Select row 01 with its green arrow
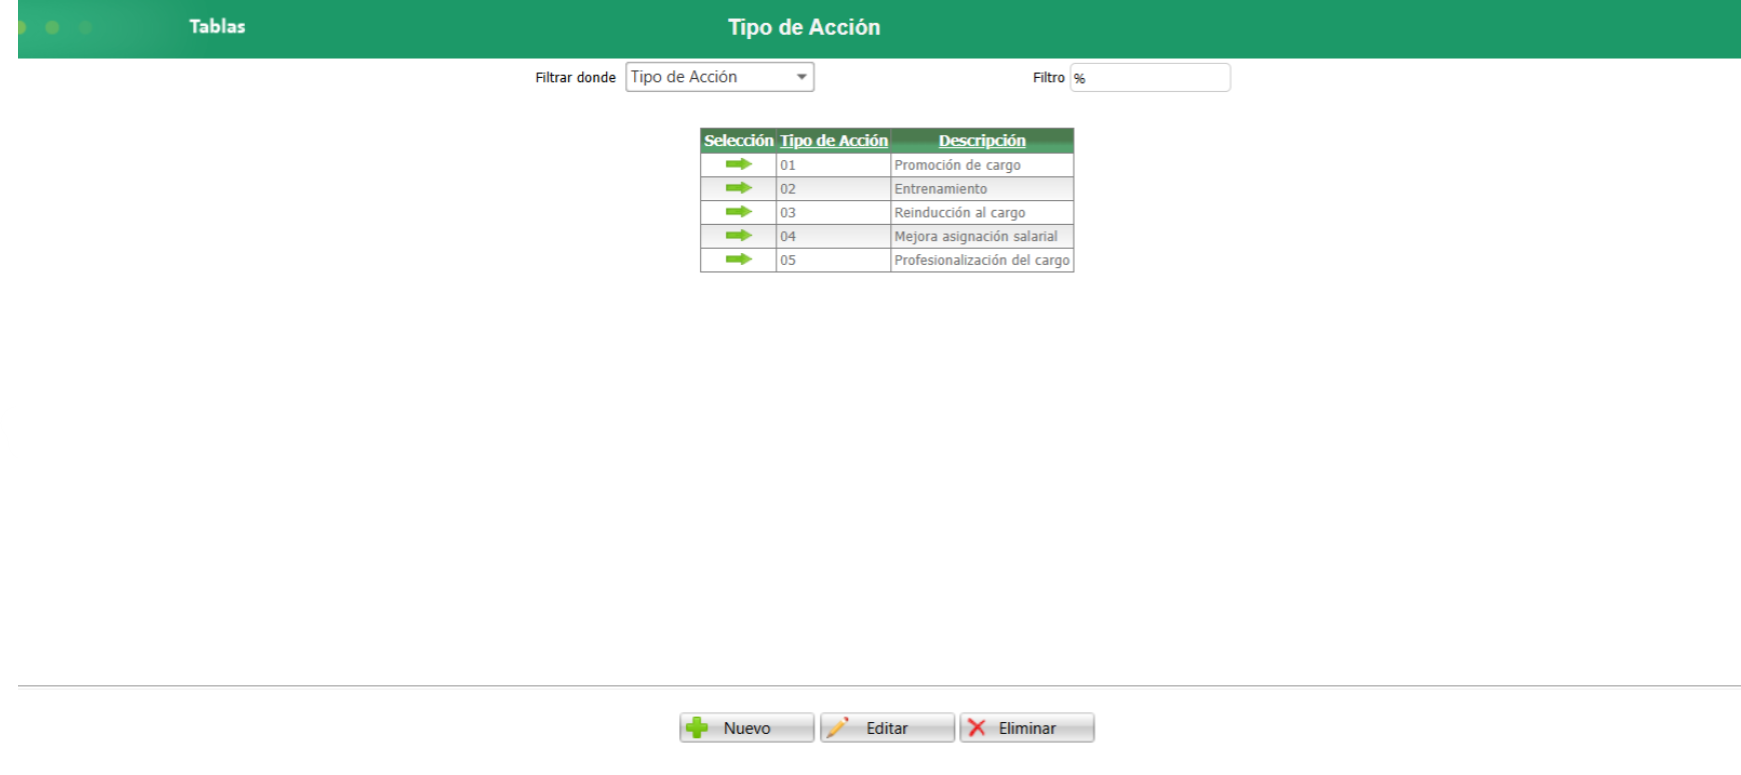The image size is (1741, 775). (x=738, y=164)
